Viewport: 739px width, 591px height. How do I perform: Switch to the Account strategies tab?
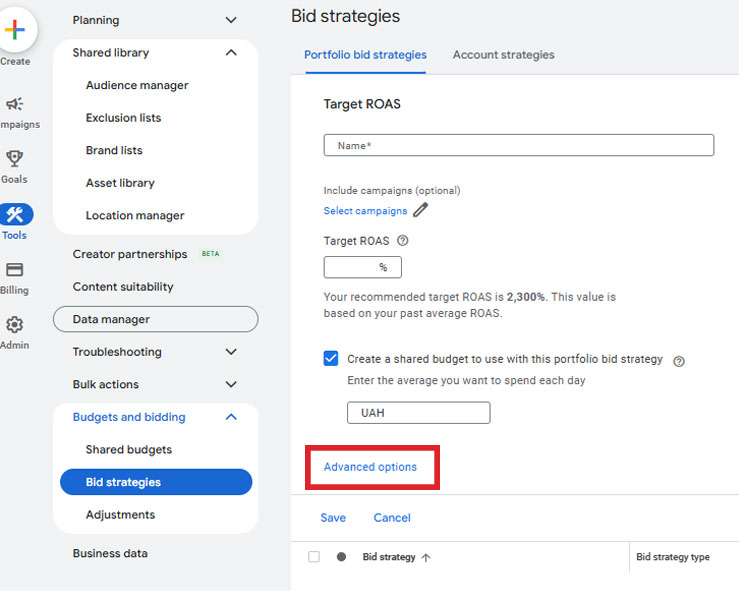(x=503, y=55)
